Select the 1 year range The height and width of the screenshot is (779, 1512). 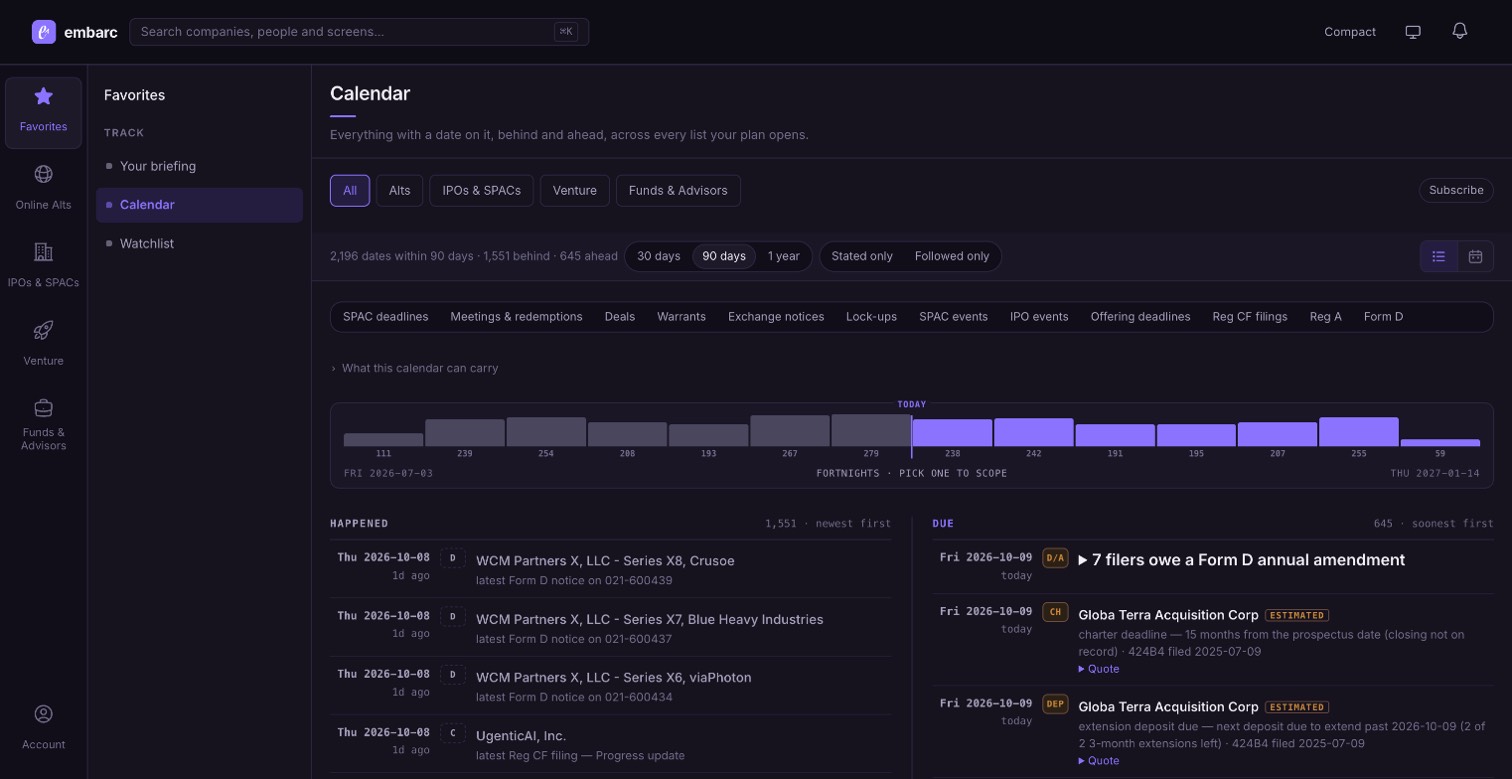click(x=784, y=256)
